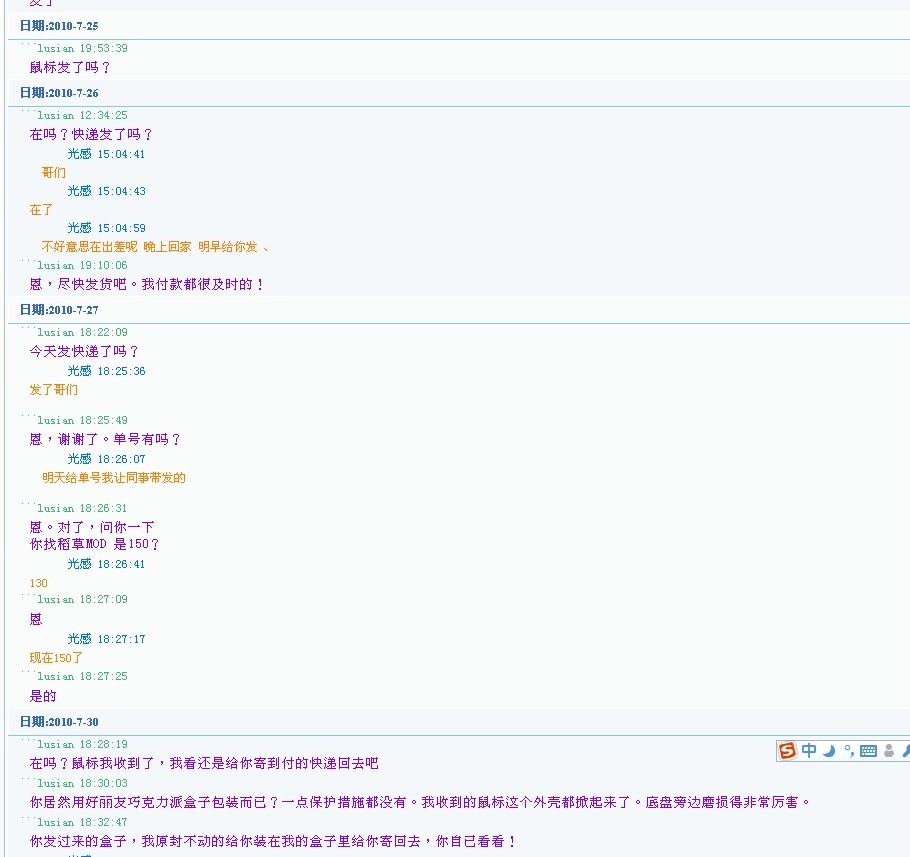Click the message 鼠标发了吗？

point(70,67)
